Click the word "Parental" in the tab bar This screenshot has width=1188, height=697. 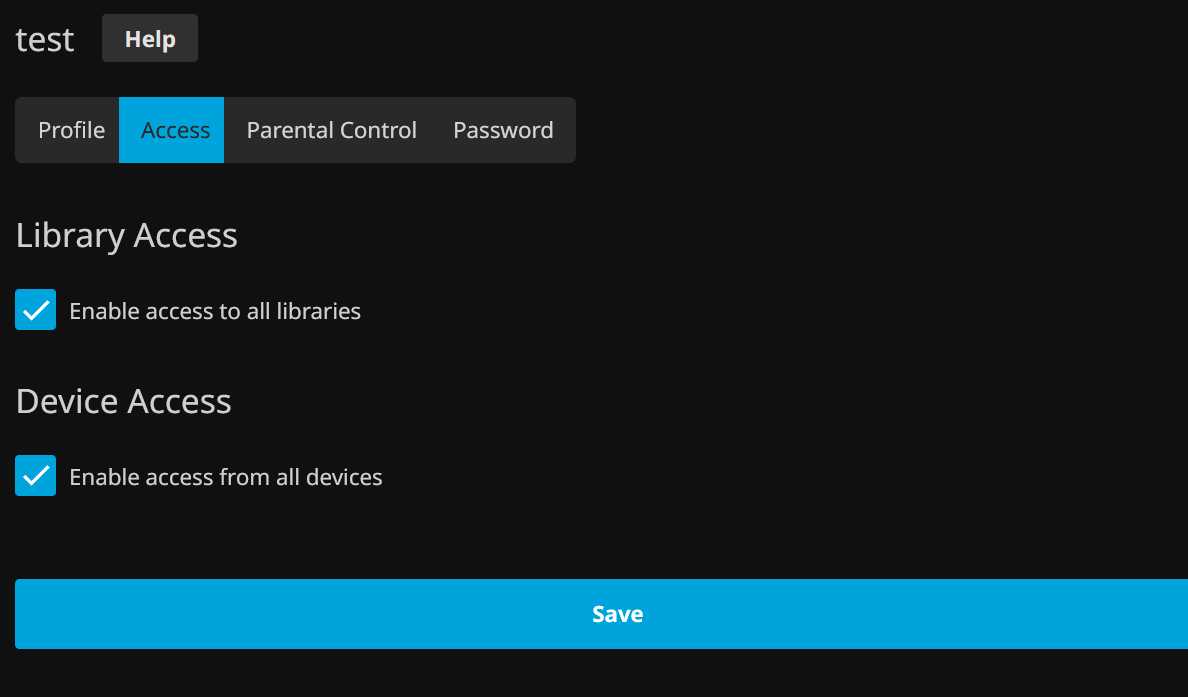tap(288, 130)
